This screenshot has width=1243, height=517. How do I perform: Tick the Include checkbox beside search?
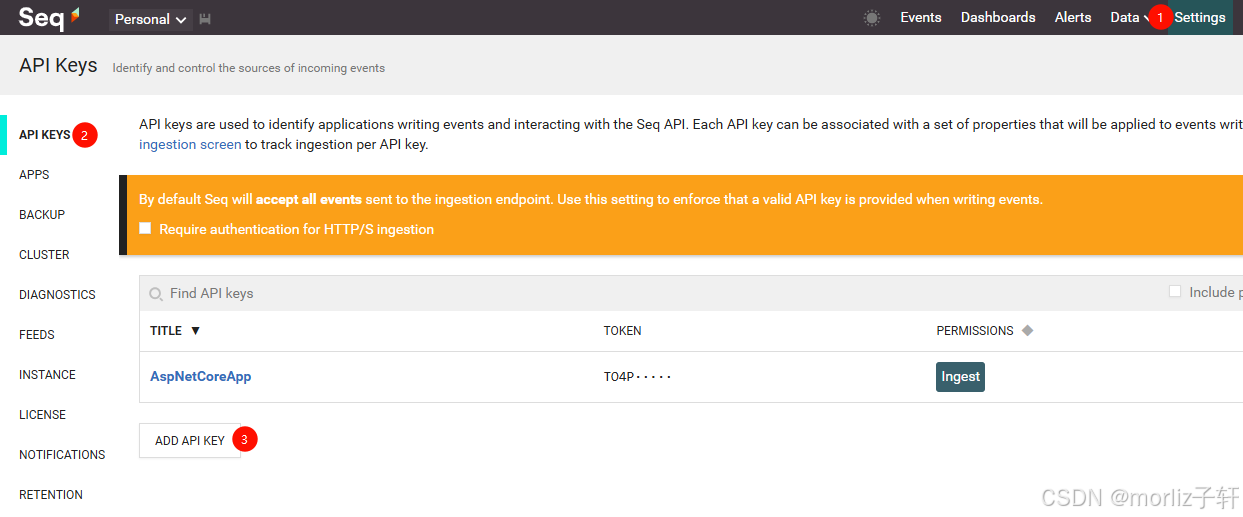(x=1175, y=292)
